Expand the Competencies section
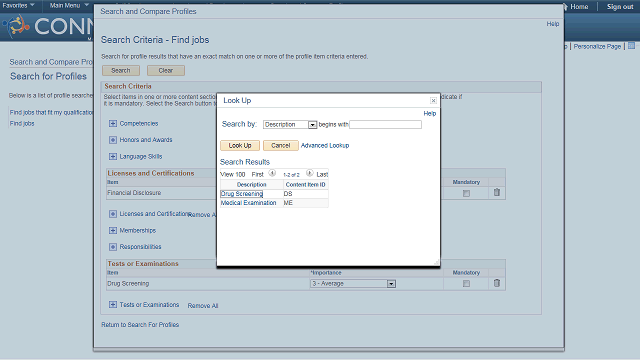The width and height of the screenshot is (640, 360). [113, 123]
